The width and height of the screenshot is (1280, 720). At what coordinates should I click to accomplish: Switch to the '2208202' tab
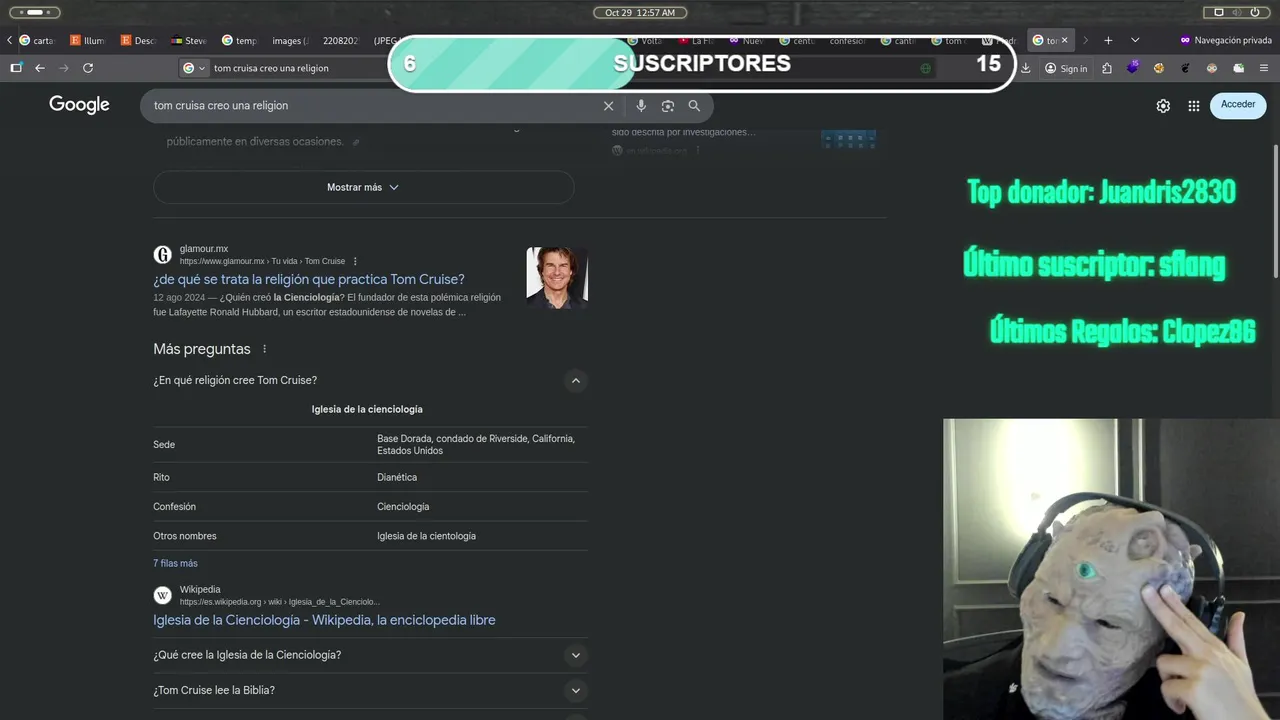[x=340, y=40]
